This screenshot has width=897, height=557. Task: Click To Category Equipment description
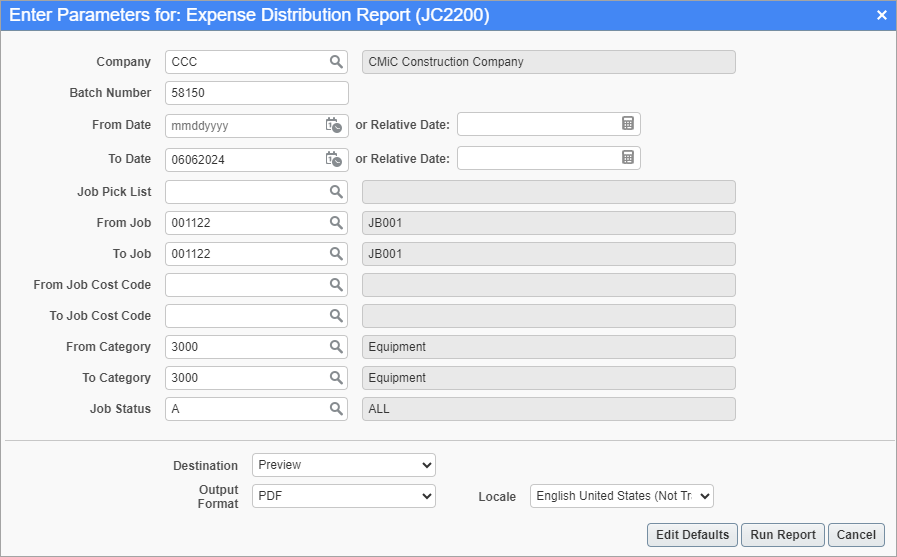coord(549,377)
